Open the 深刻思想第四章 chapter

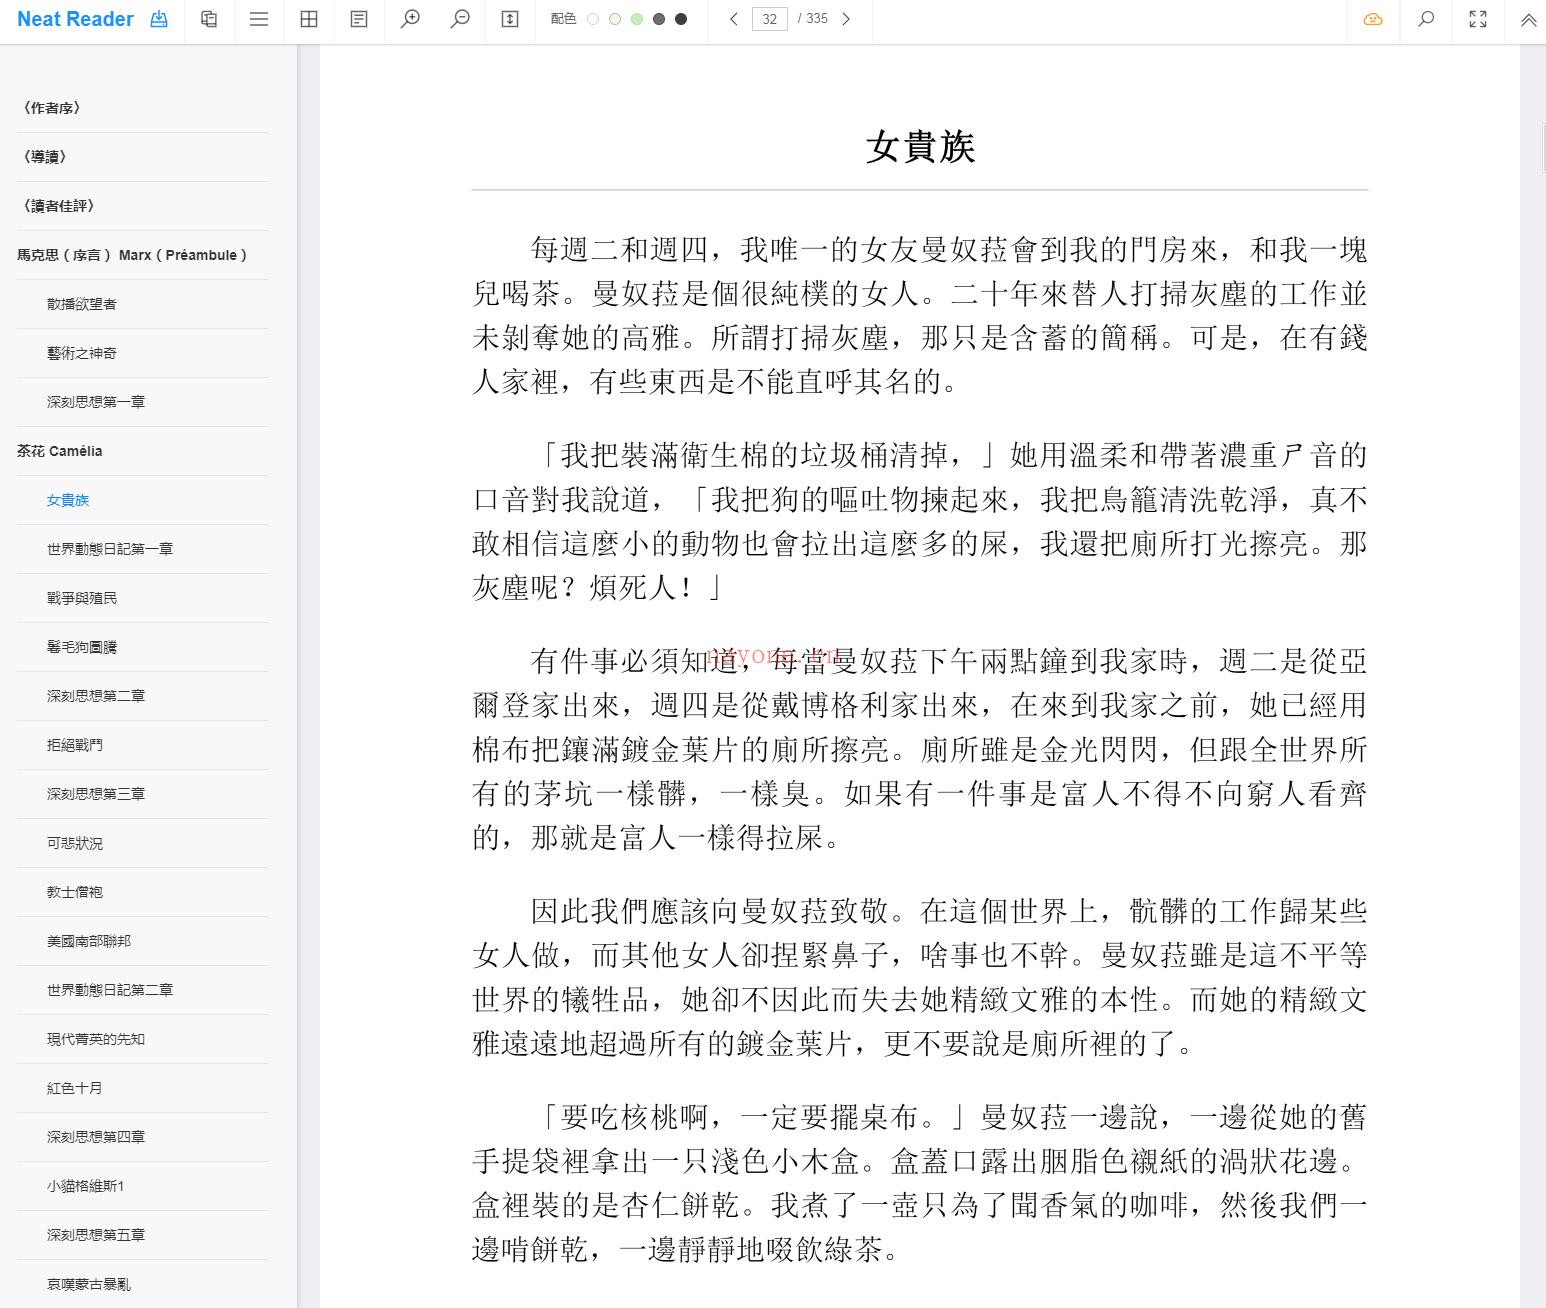point(96,1137)
